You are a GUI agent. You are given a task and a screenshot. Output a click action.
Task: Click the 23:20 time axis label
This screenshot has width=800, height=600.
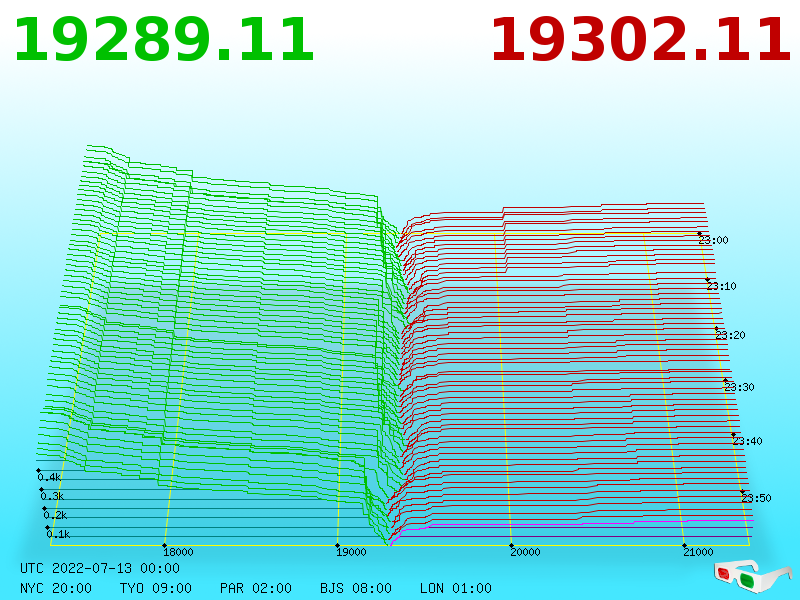click(x=730, y=335)
